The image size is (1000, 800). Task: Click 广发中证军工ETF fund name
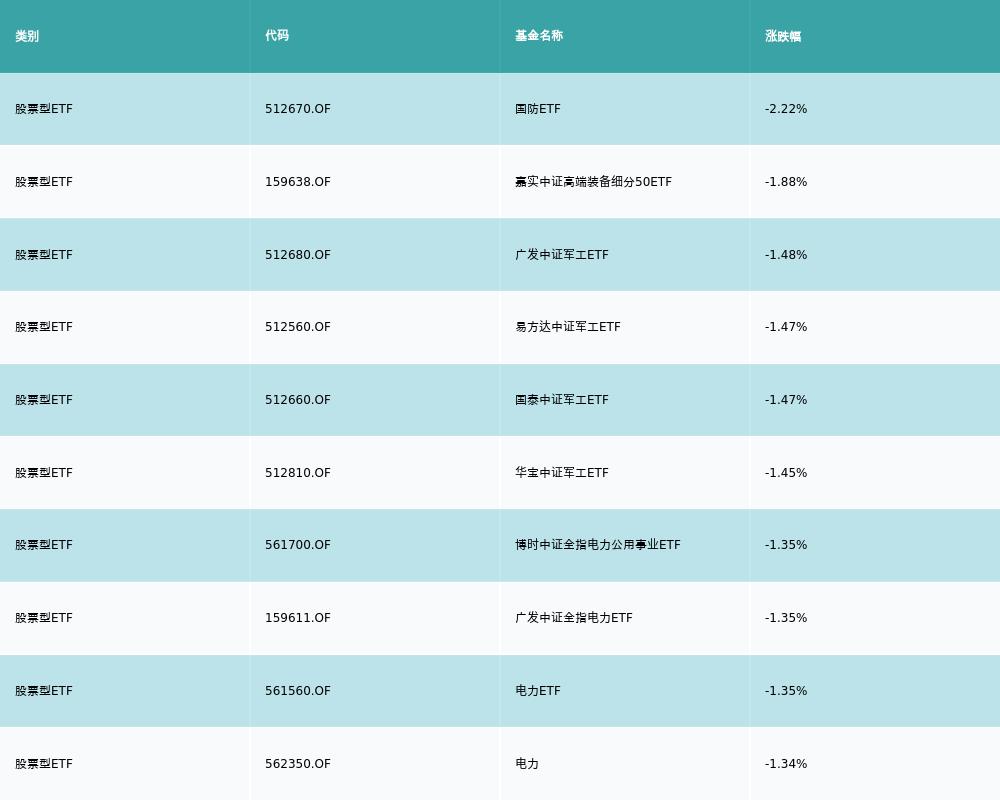562,255
